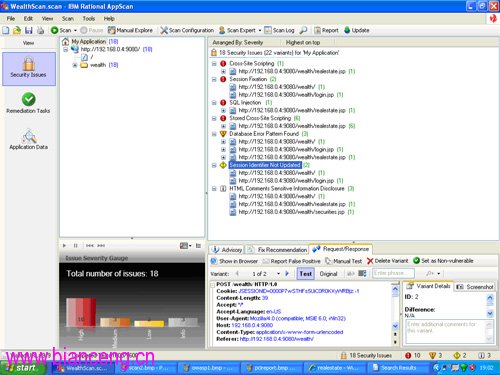Viewport: 500px width, 375px height.
Task: Click Report False Positive
Action: tap(292, 261)
